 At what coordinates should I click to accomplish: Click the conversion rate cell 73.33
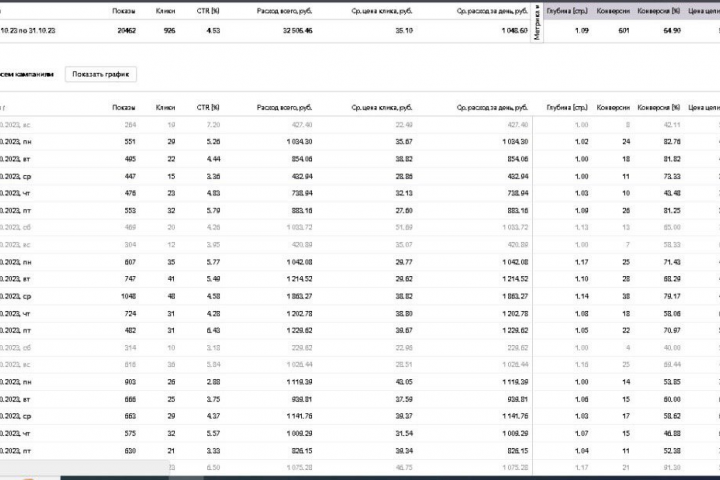pos(672,177)
